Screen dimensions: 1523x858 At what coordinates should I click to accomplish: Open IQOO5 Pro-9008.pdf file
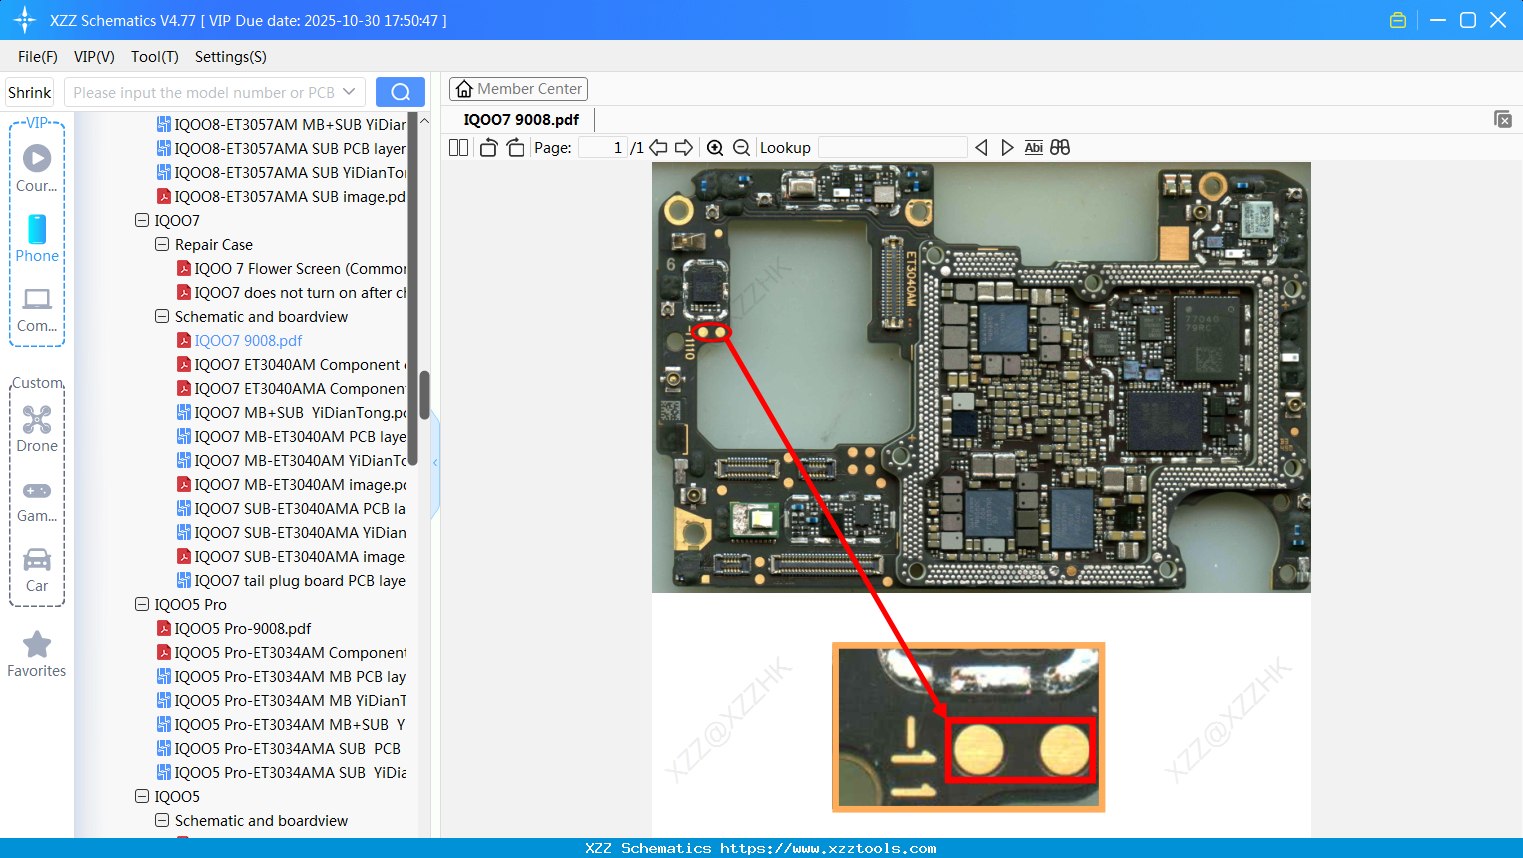coord(234,628)
